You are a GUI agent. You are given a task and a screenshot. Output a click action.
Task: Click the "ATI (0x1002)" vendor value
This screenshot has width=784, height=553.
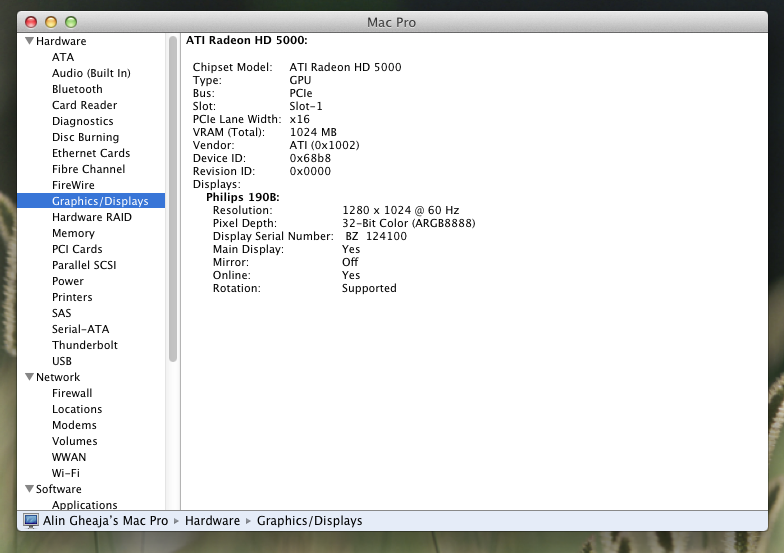point(324,145)
